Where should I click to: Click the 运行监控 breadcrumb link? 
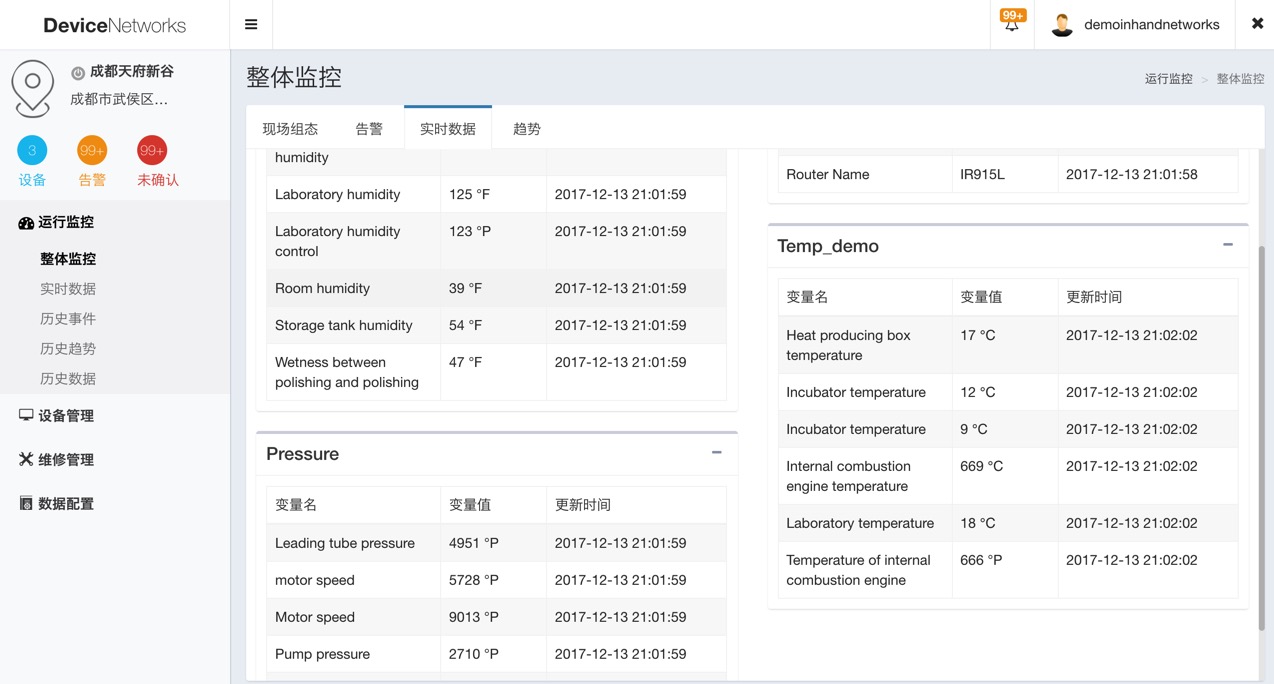[x=1168, y=79]
